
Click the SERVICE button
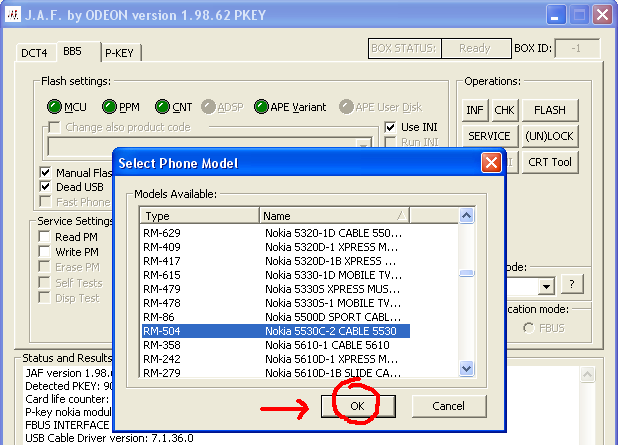[489, 136]
